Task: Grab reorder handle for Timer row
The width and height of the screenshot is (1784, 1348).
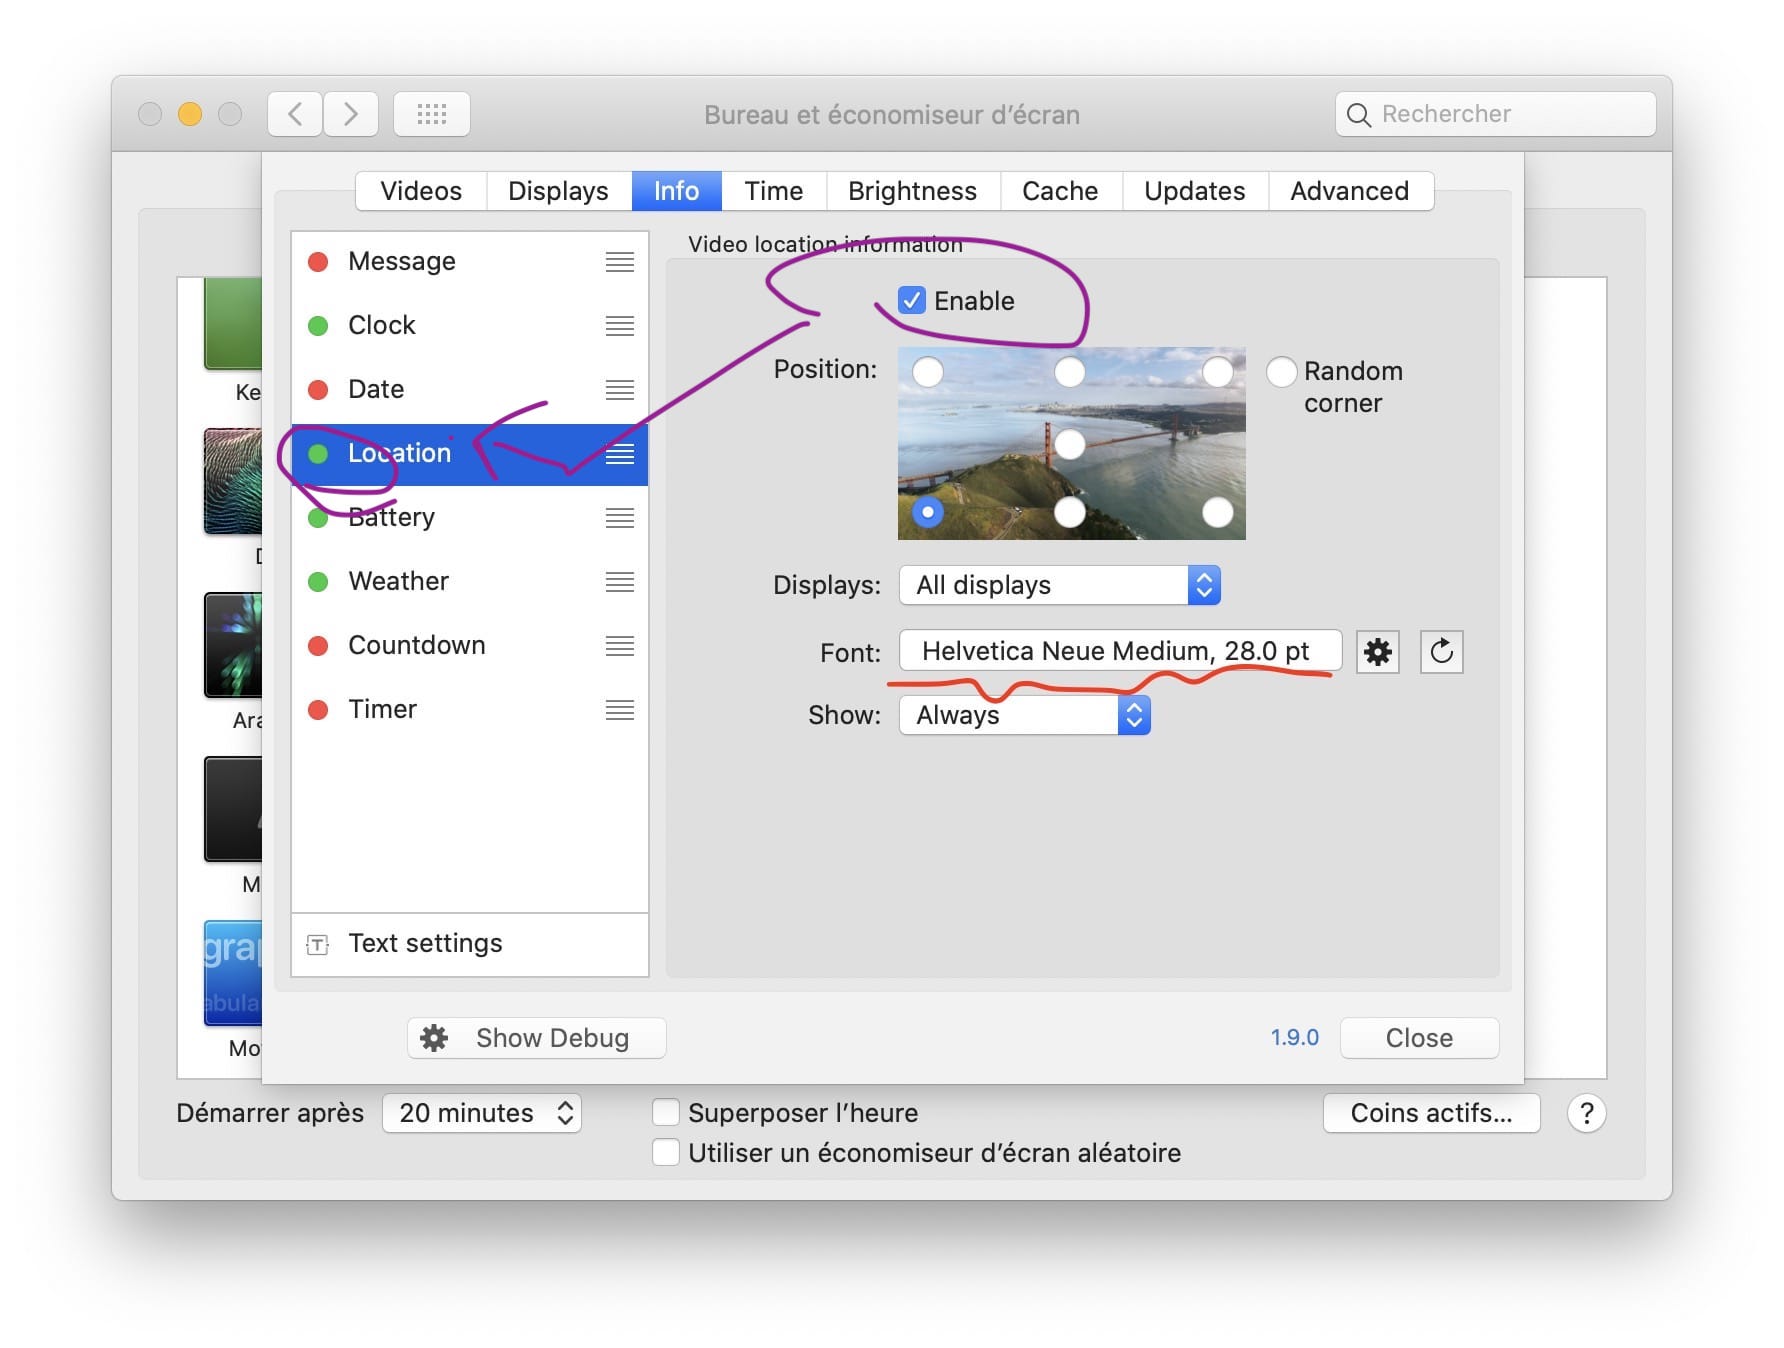Action: click(x=620, y=710)
